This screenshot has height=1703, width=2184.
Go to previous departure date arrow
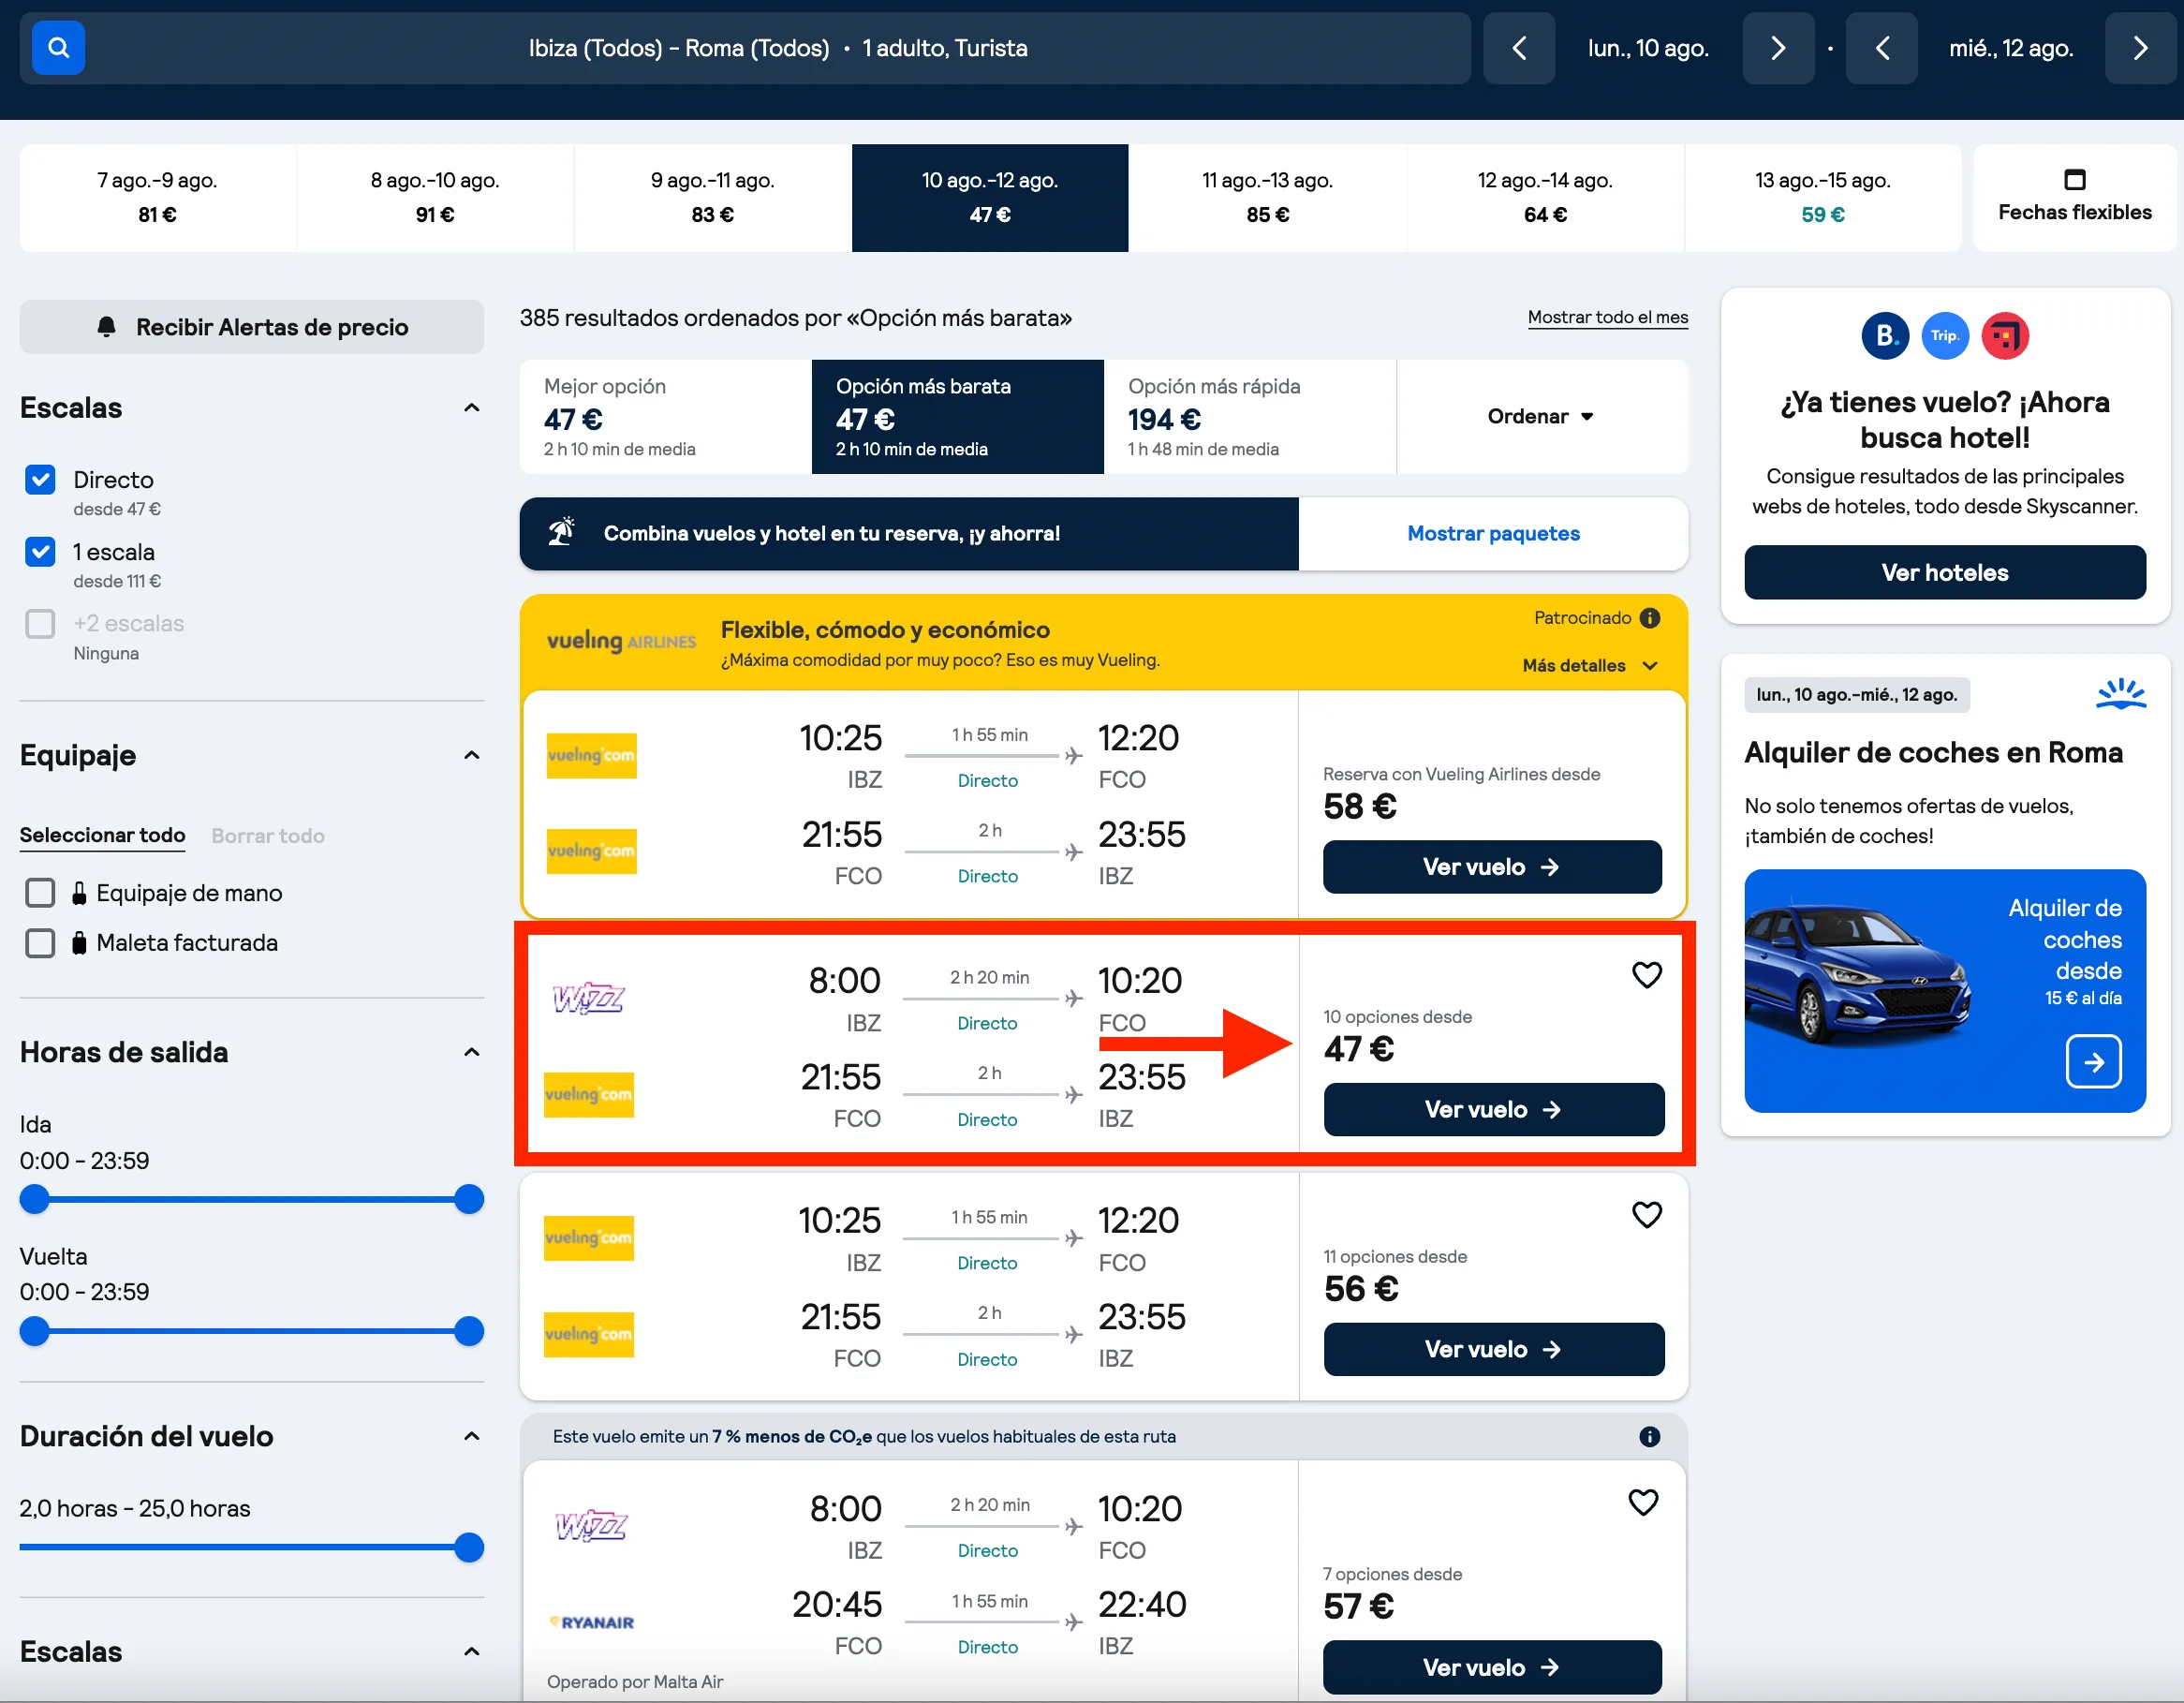click(1518, 48)
